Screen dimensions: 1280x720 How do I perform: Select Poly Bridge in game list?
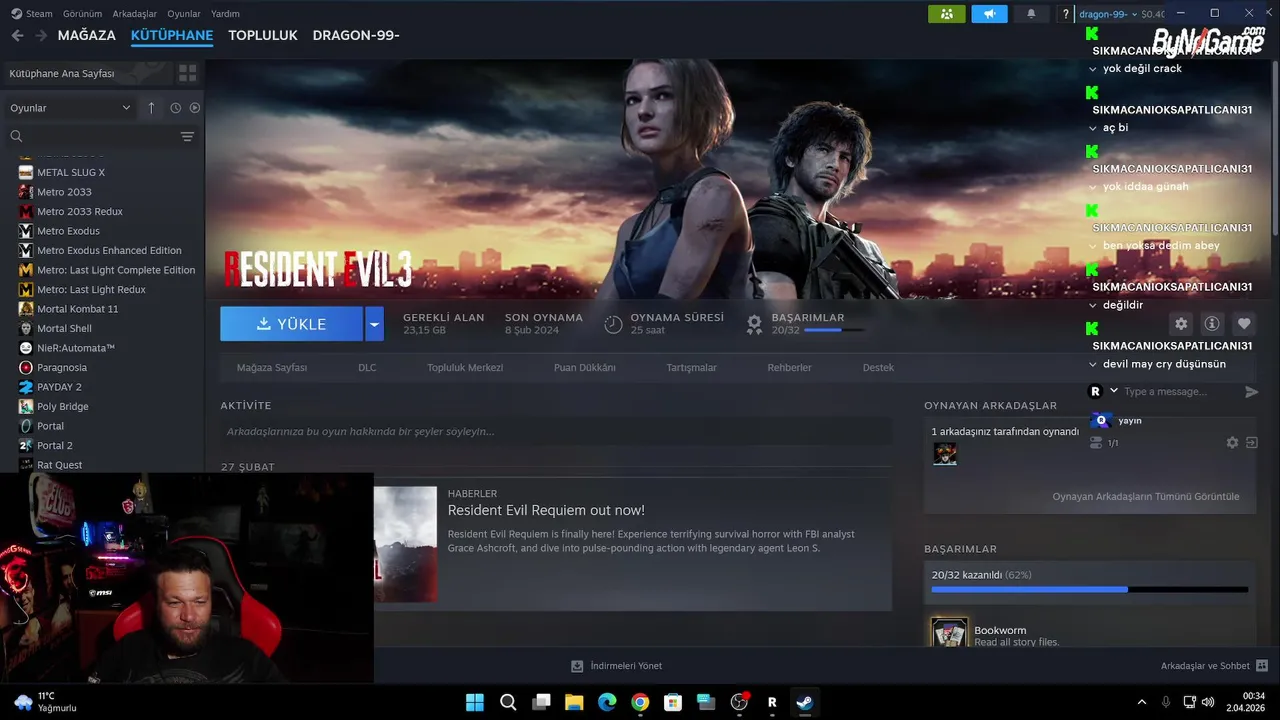[x=62, y=406]
